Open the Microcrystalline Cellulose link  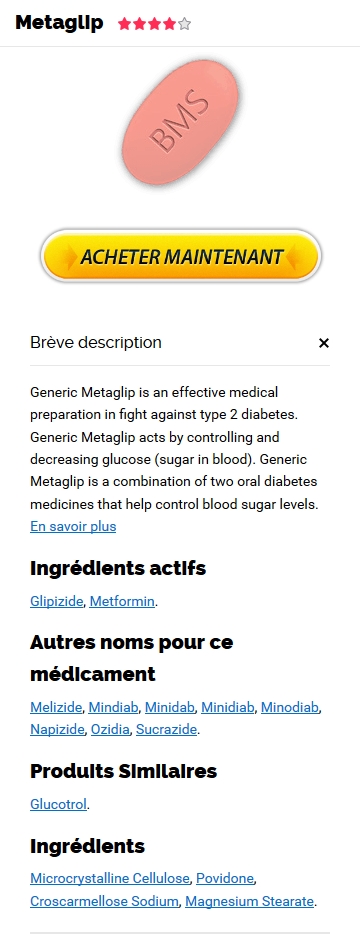point(110,879)
